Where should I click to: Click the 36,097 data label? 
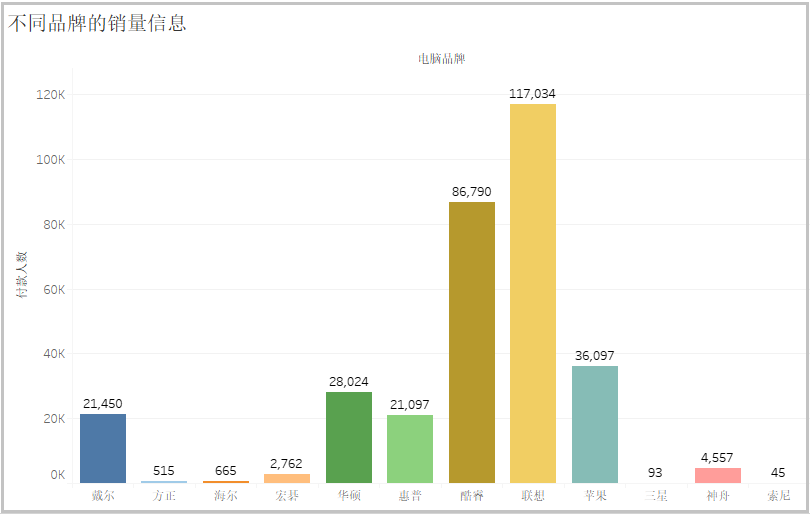tap(595, 356)
